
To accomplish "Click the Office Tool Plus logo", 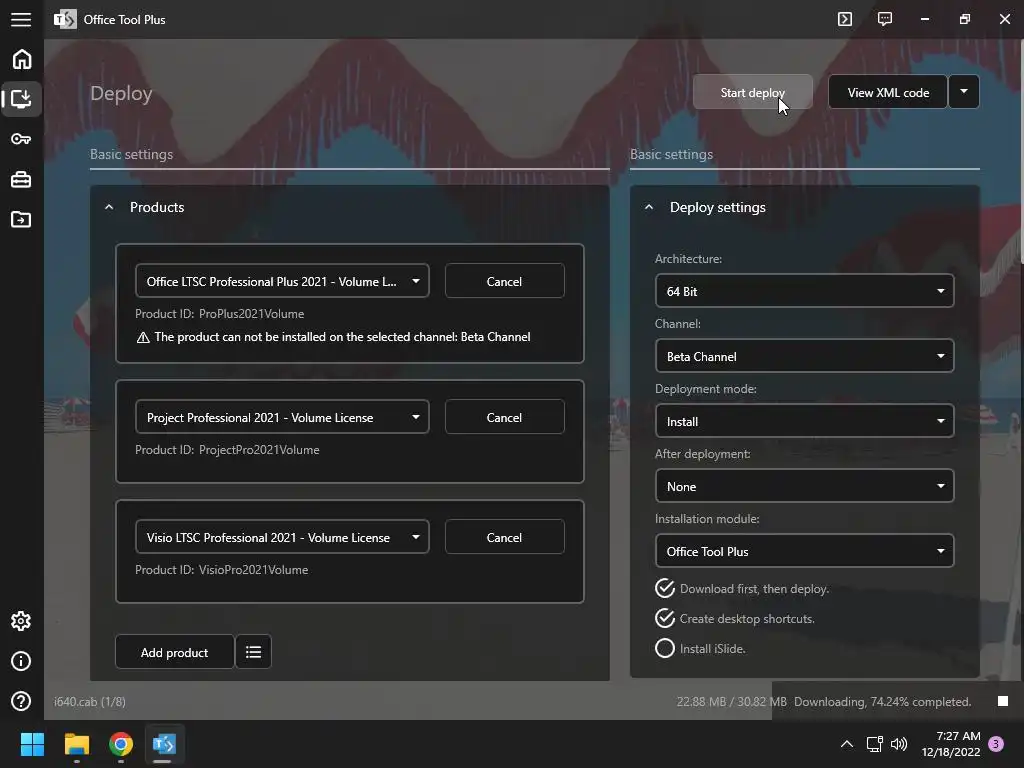I will pyautogui.click(x=65, y=20).
